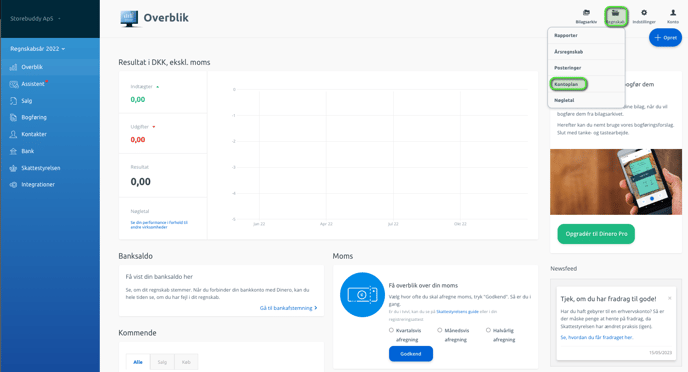Dismiss the newsfeed fradrag card
Image resolution: width=688 pixels, height=372 pixels.
pyautogui.click(x=670, y=298)
